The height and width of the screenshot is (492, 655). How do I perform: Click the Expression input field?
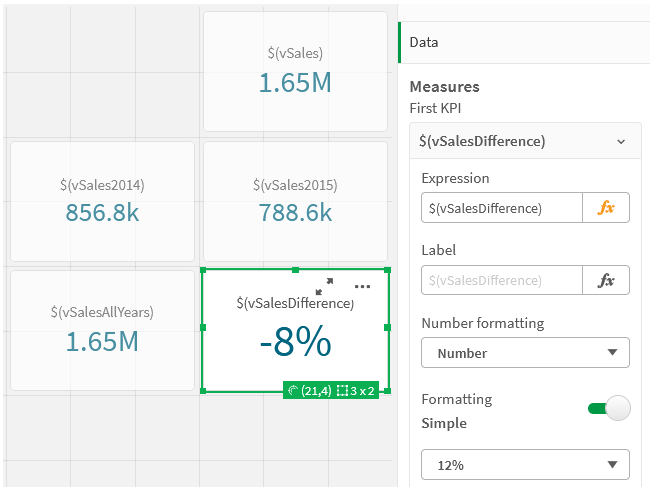pyautogui.click(x=502, y=208)
